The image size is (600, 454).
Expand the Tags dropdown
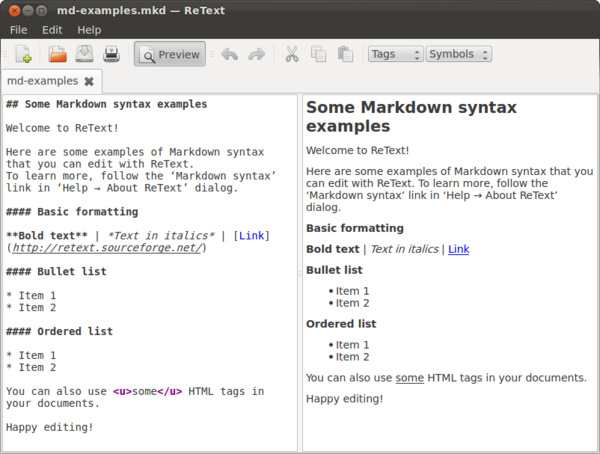pyautogui.click(x=395, y=54)
